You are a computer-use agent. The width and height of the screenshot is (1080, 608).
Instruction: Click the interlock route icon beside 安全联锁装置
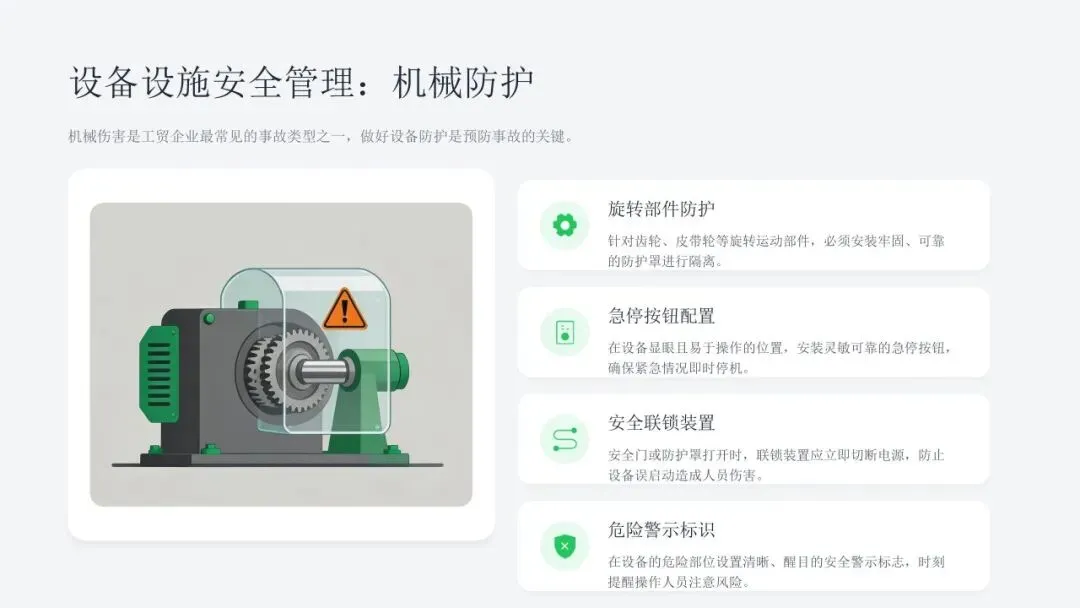point(565,439)
